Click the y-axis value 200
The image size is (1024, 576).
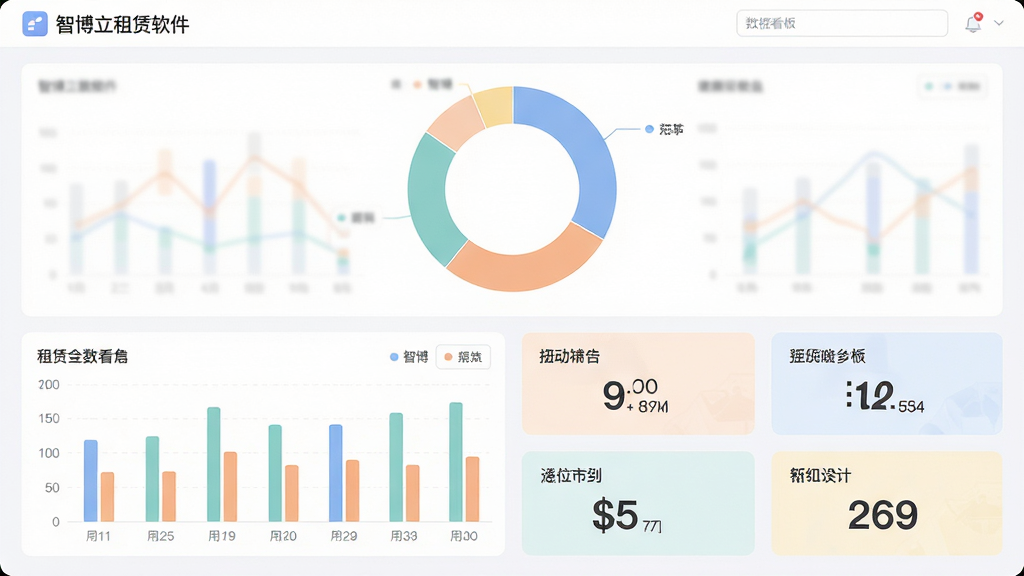tap(49, 385)
